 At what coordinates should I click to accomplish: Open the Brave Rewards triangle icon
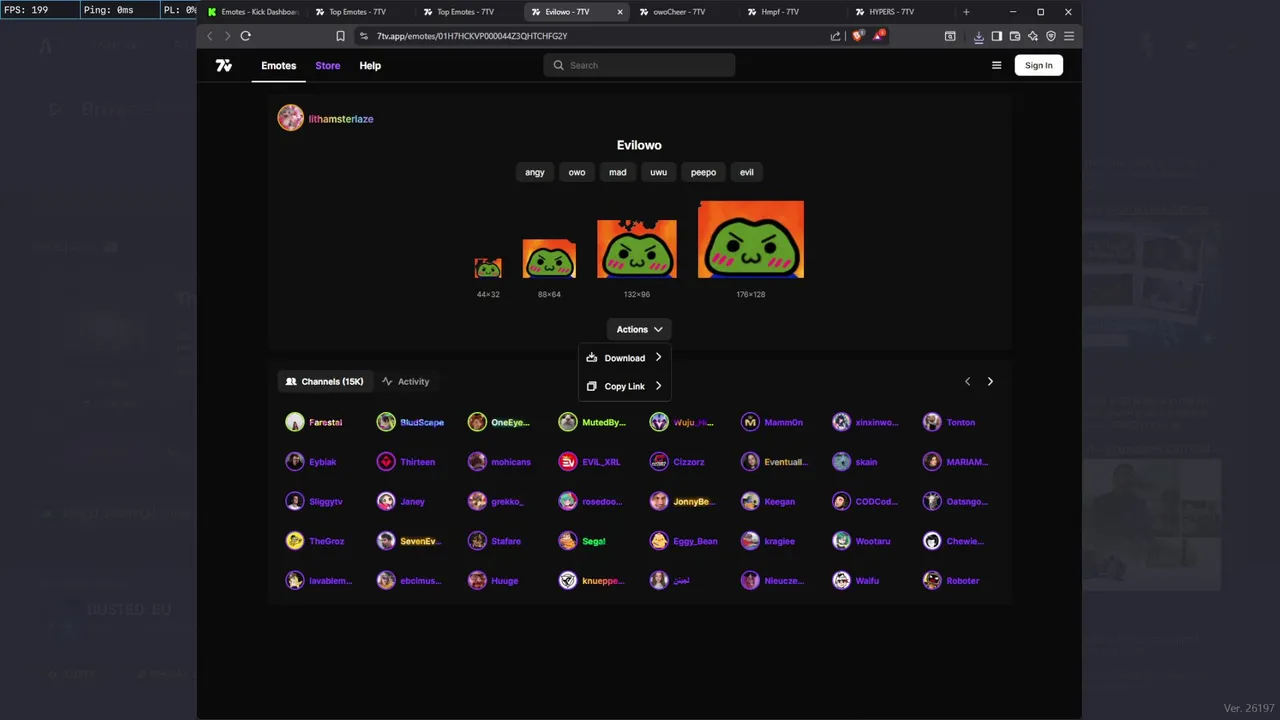[878, 36]
